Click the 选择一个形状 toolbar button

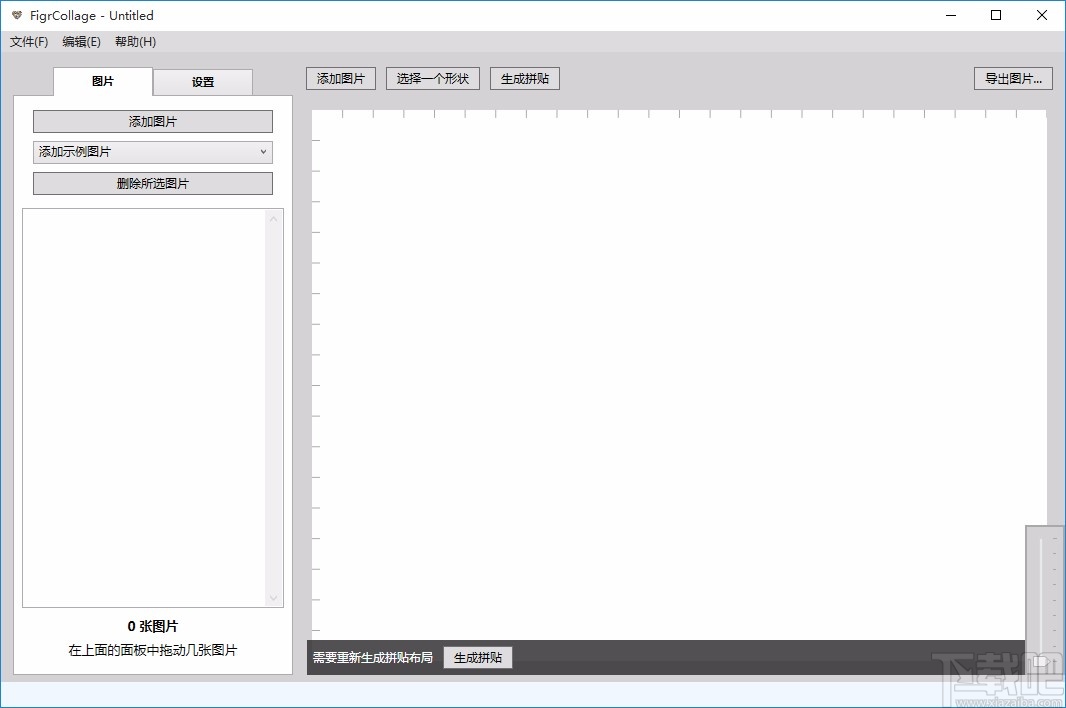[x=433, y=79]
